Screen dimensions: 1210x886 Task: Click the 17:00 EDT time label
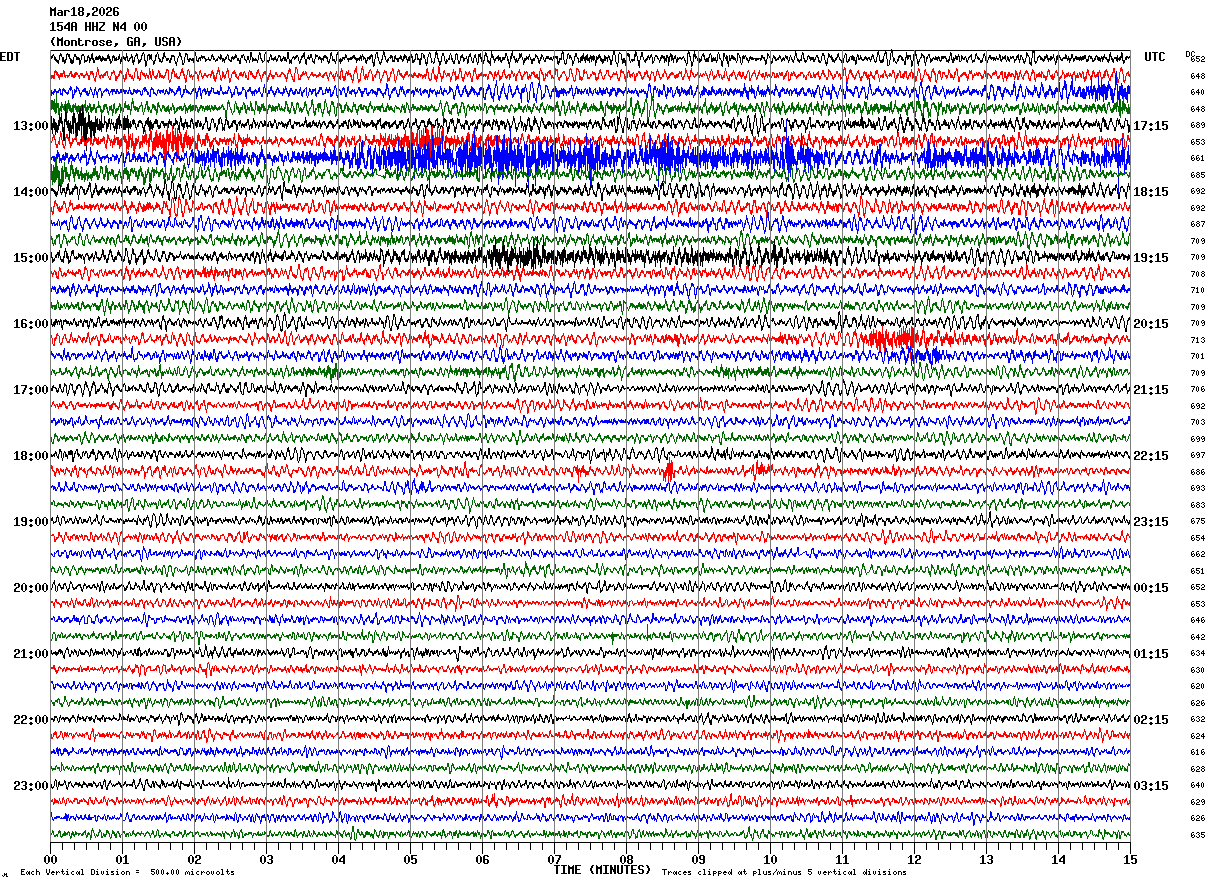coord(30,390)
